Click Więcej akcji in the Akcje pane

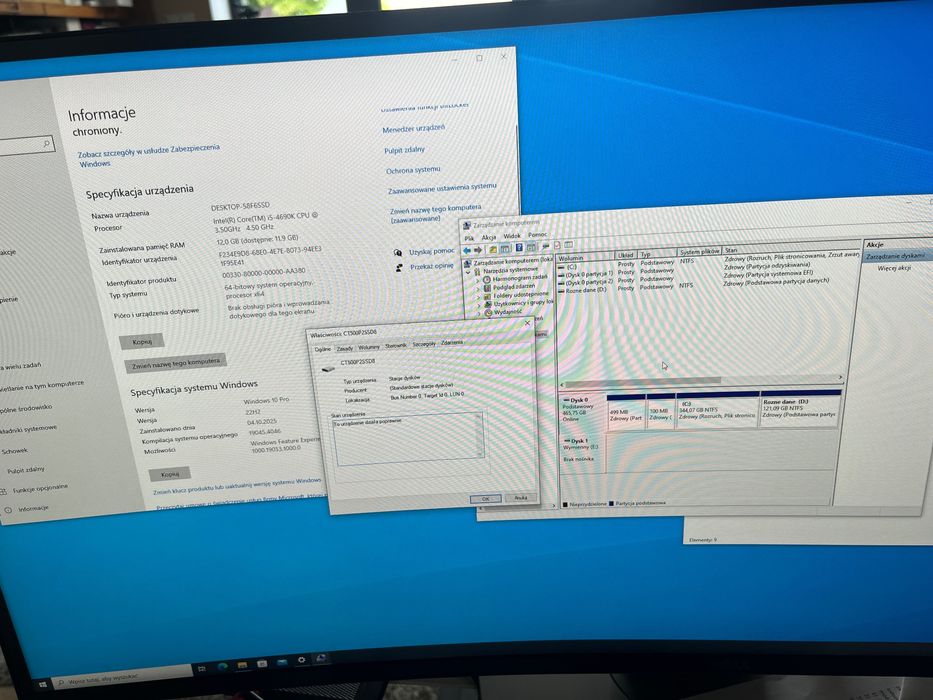click(x=894, y=268)
